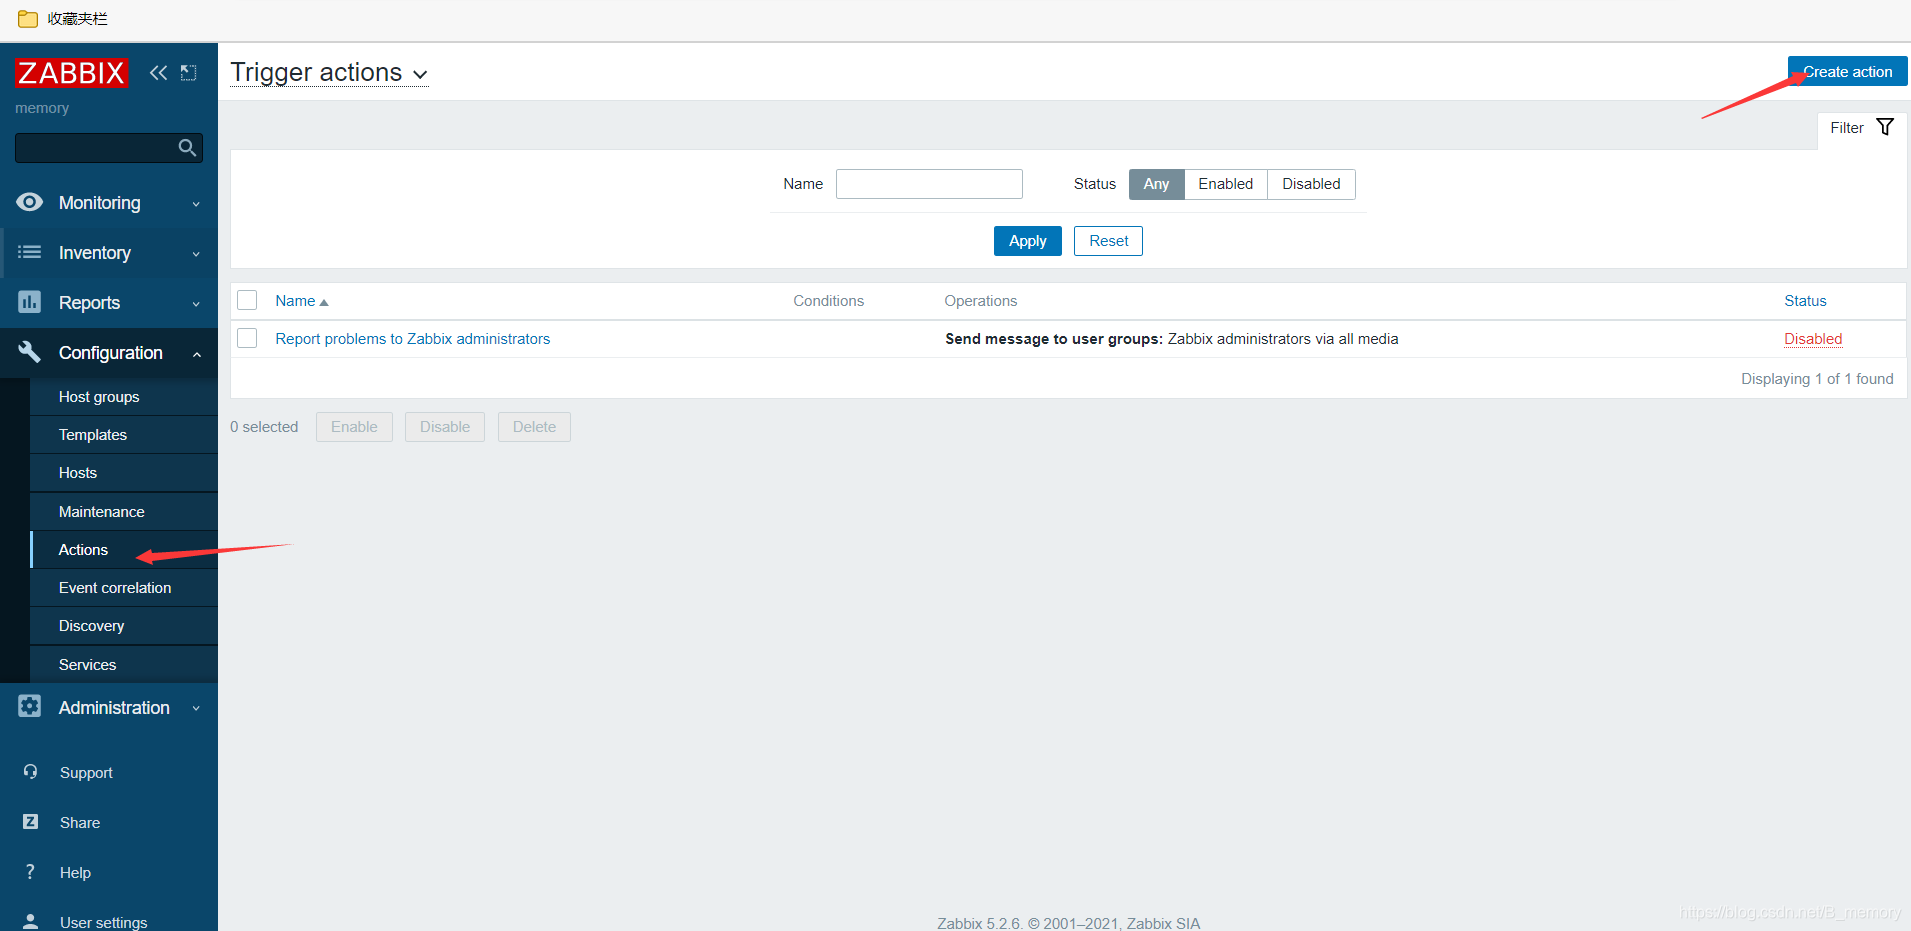1911x931 pixels.
Task: Click the Reports chart icon
Action: pos(30,302)
